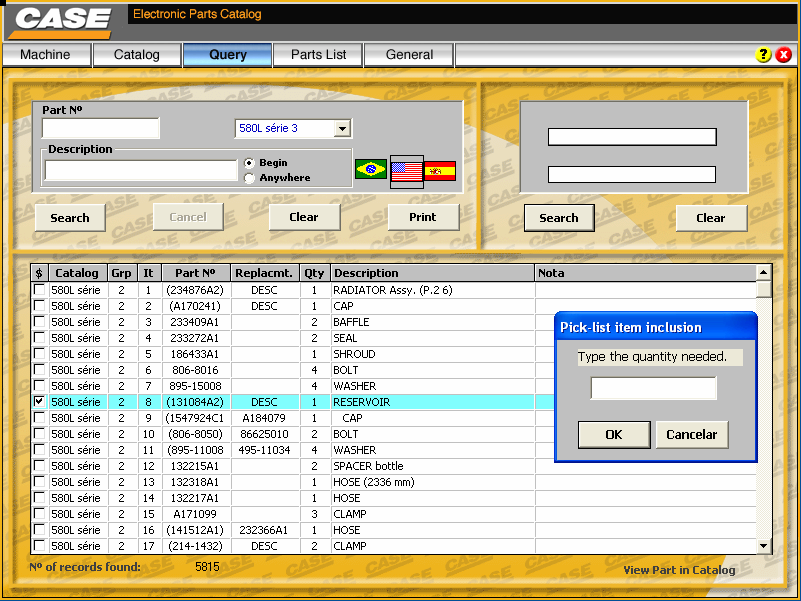This screenshot has width=801, height=601.
Task: Uncheck the RESERVOIR row checkbox
Action: 39,402
